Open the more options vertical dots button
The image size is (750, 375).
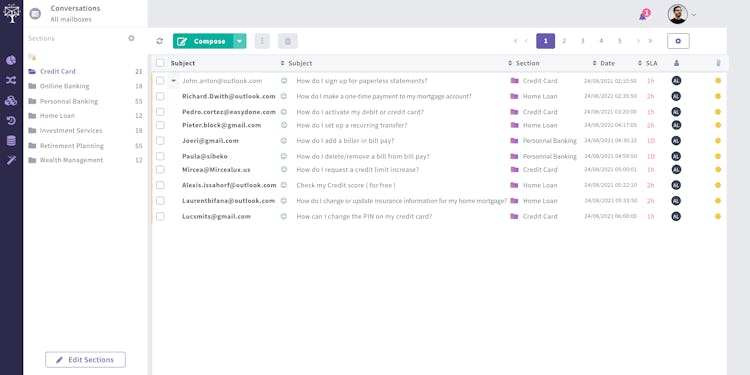pos(262,41)
